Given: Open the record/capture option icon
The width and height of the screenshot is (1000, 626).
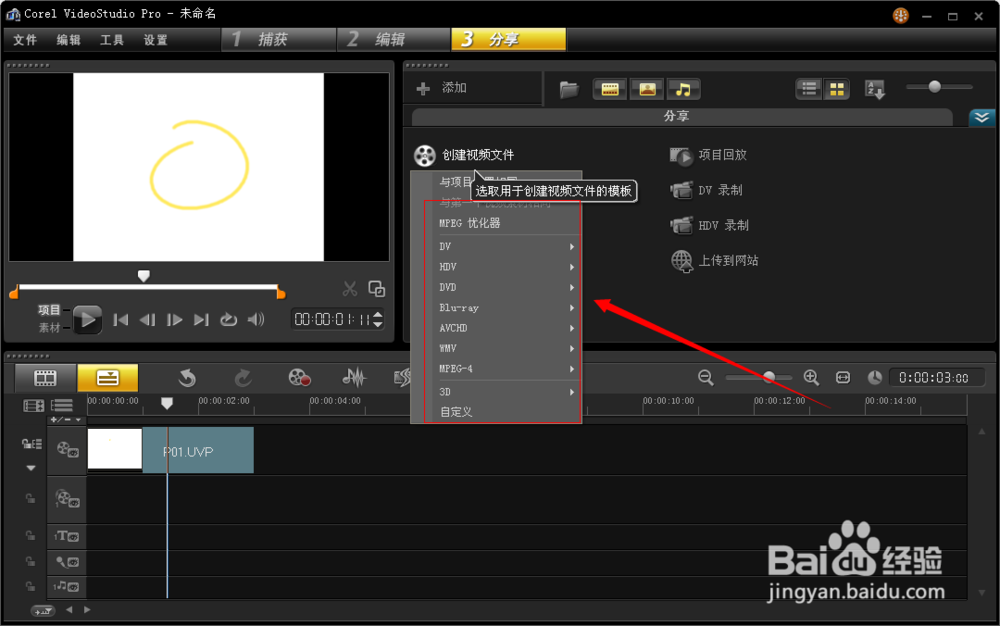Looking at the screenshot, I should (x=299, y=377).
